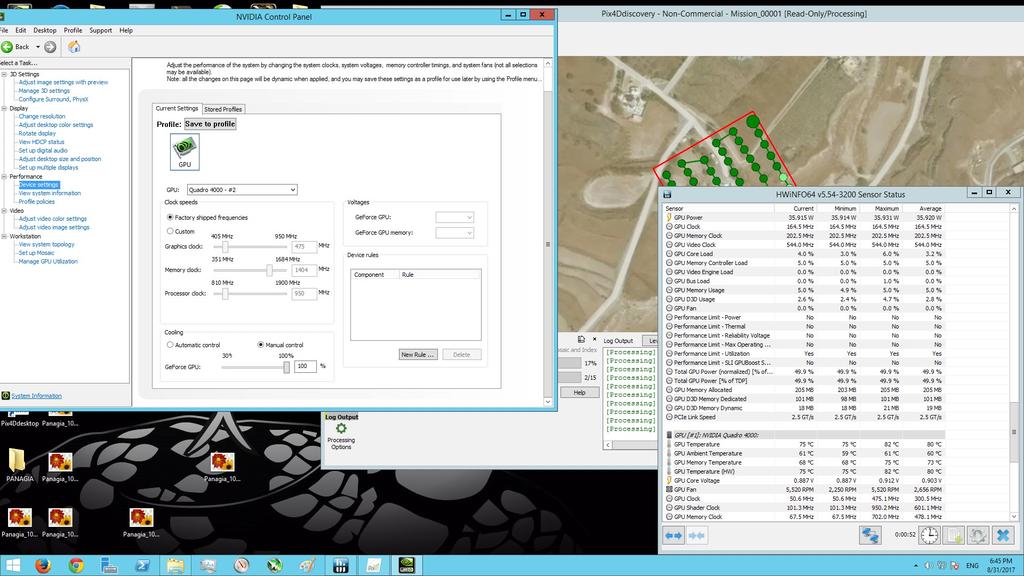1024x576 pixels.
Task: Open Paint from the taskbar
Action: point(307,566)
